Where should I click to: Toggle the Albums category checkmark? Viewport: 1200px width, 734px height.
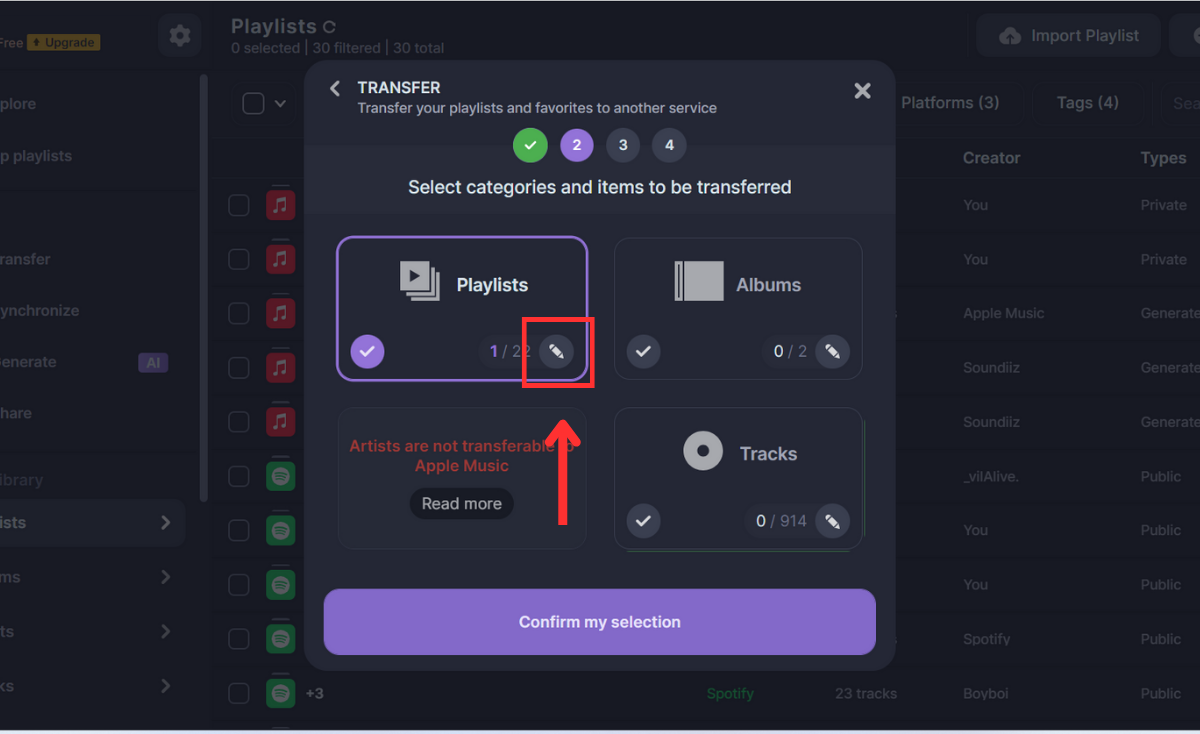click(643, 352)
